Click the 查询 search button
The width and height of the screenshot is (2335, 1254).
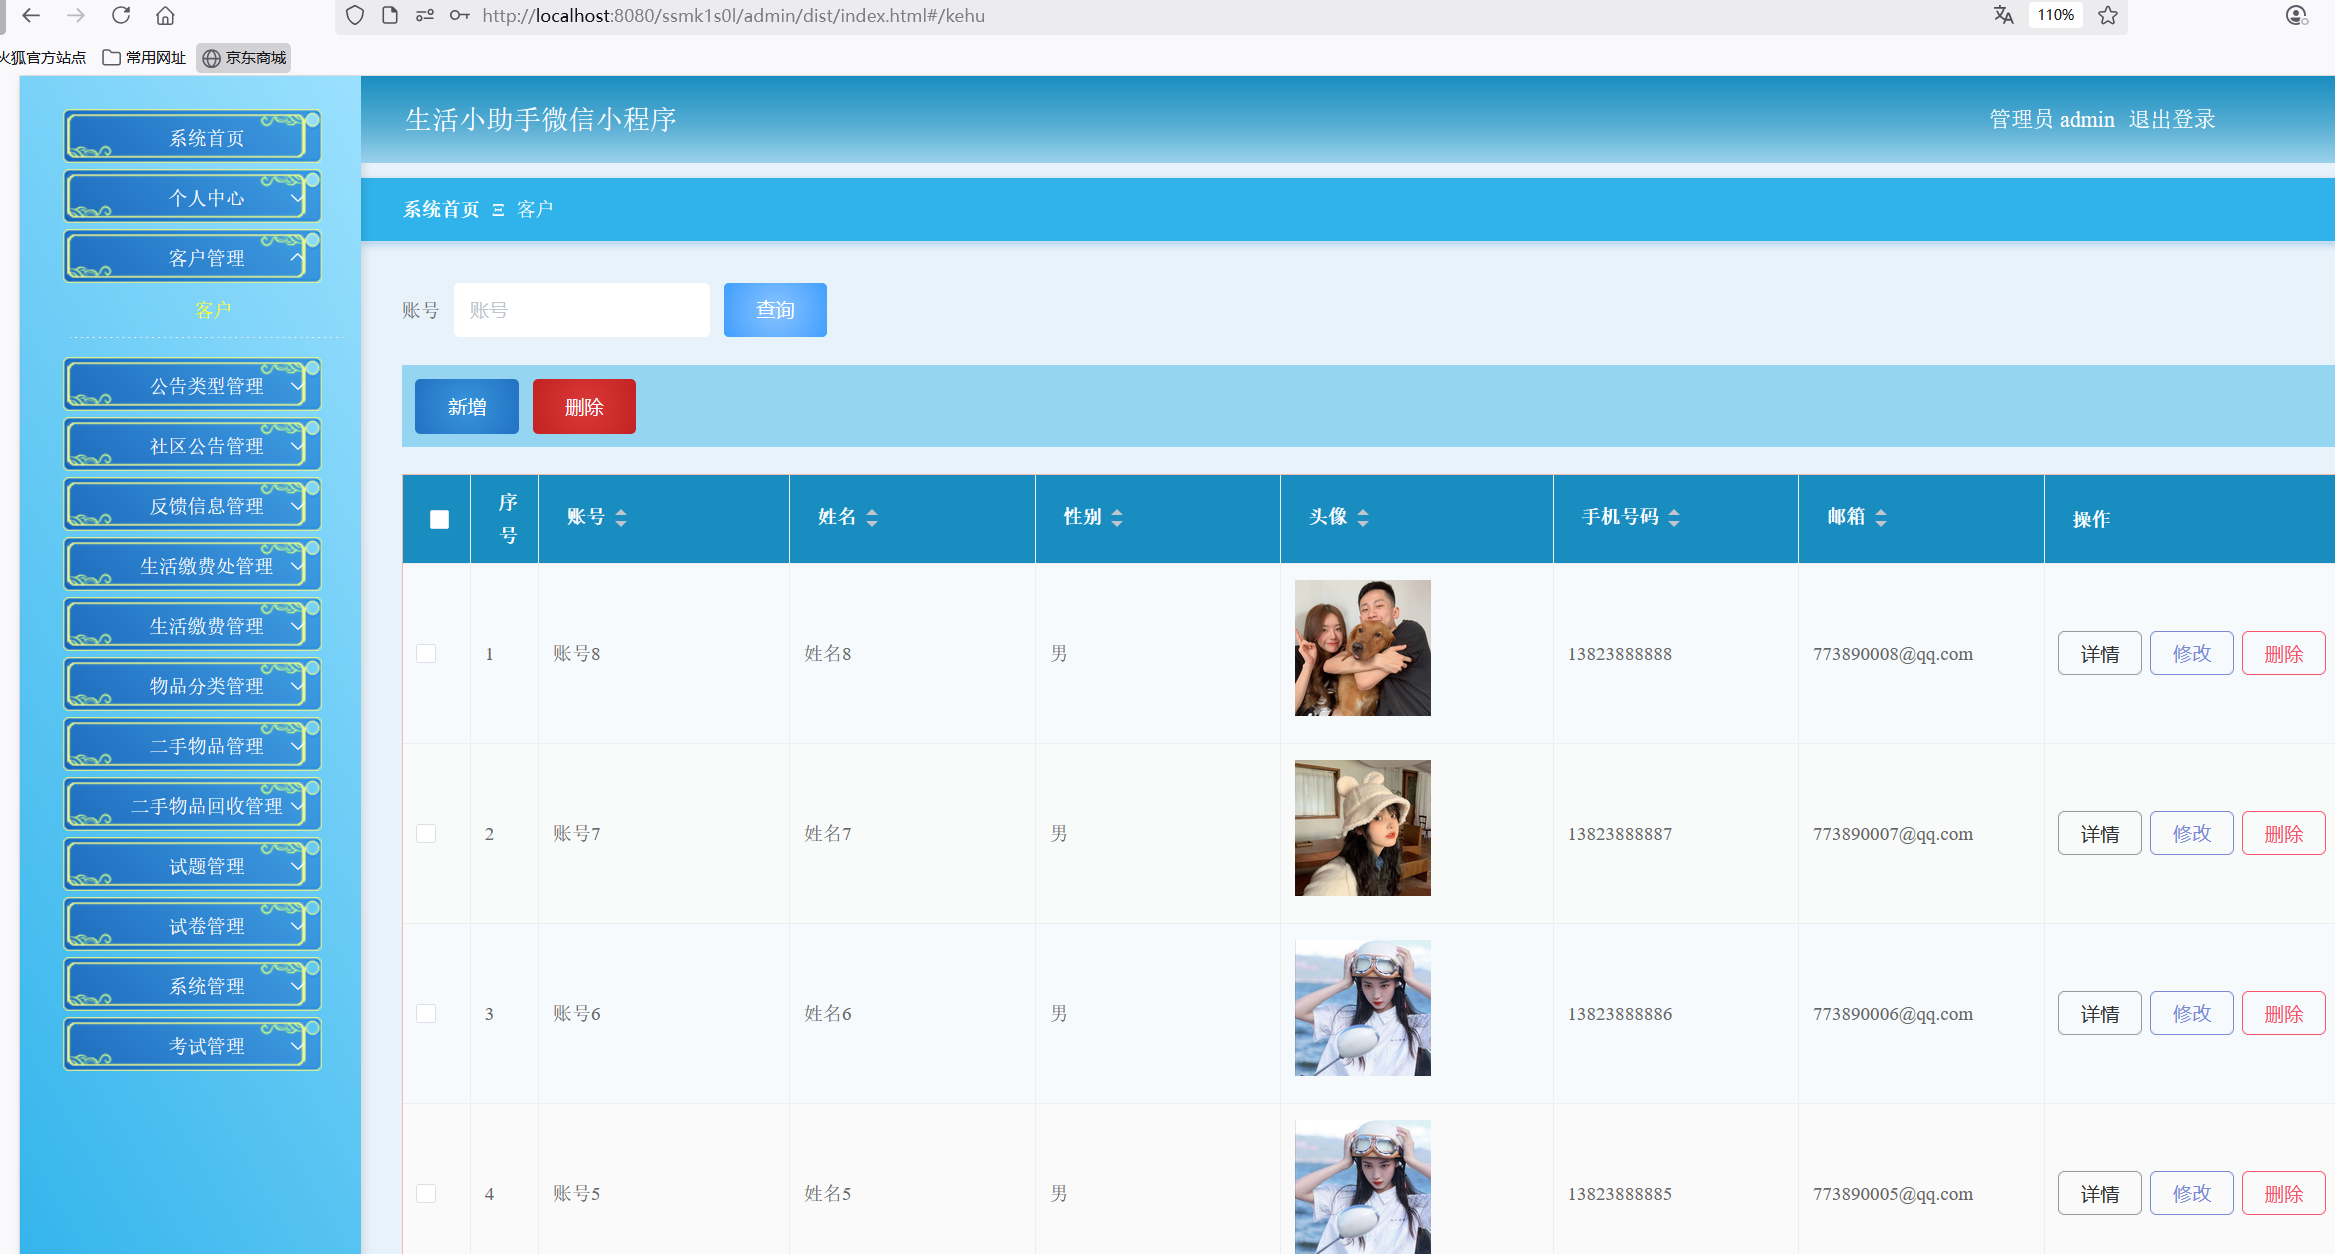point(775,310)
